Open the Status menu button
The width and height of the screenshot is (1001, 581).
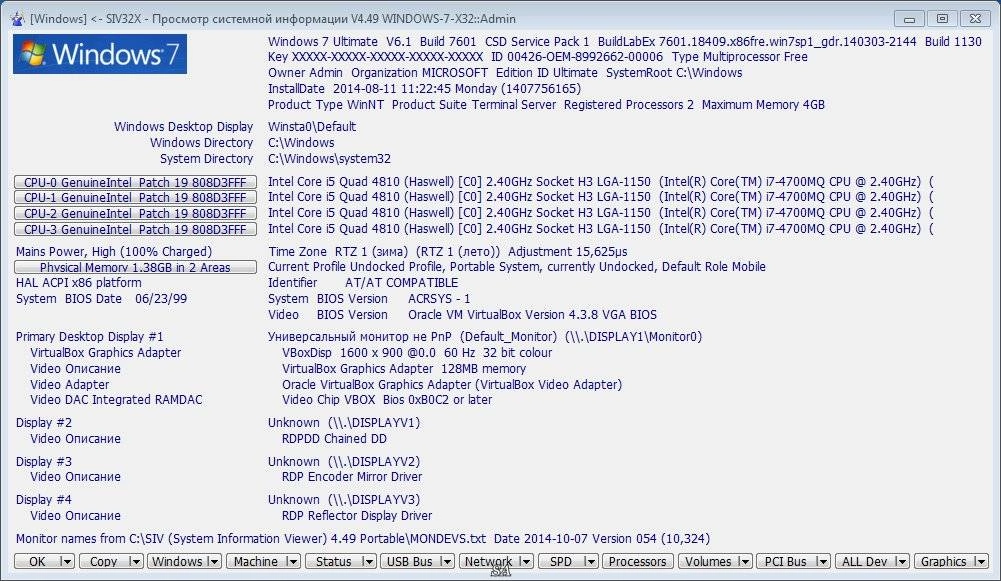[x=333, y=561]
